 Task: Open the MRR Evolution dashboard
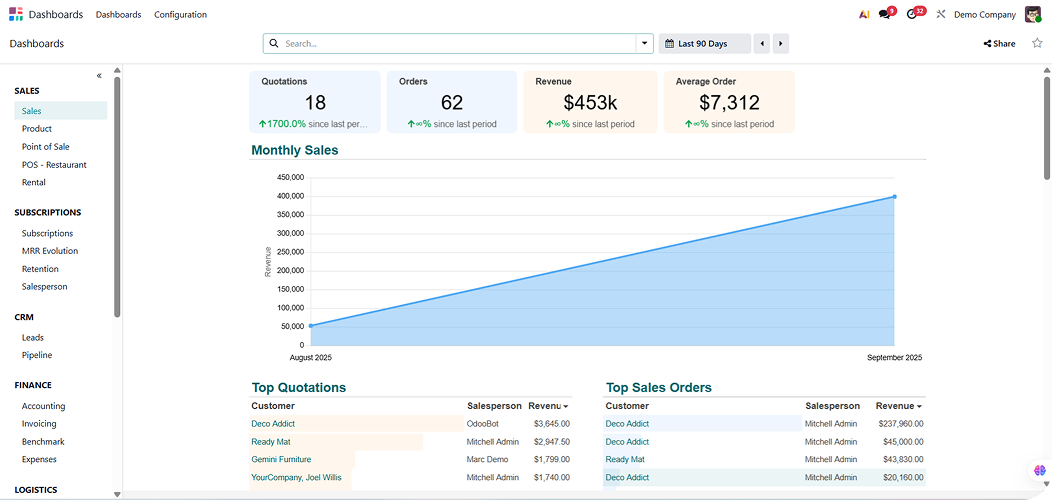click(x=50, y=251)
